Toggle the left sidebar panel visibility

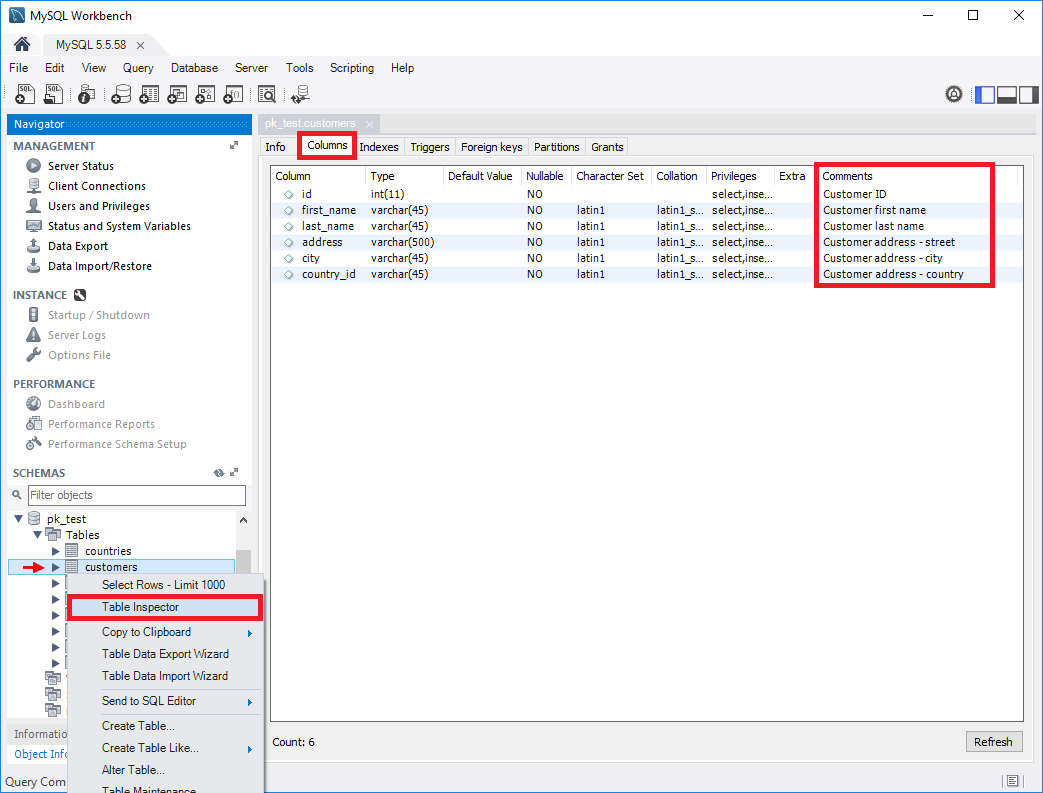(x=985, y=94)
